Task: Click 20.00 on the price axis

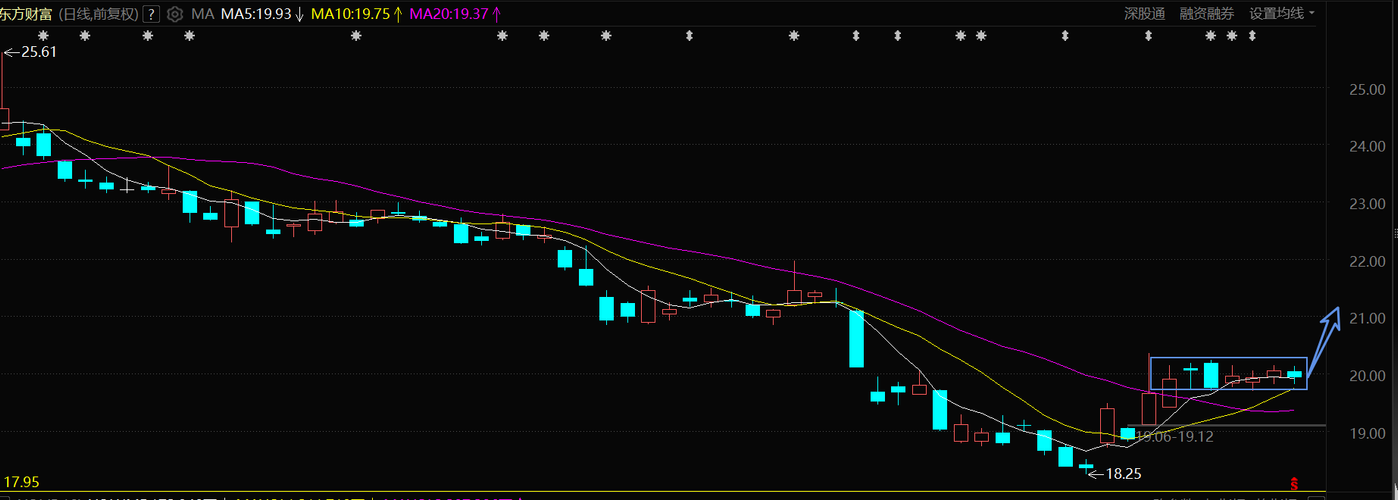Action: [1367, 376]
